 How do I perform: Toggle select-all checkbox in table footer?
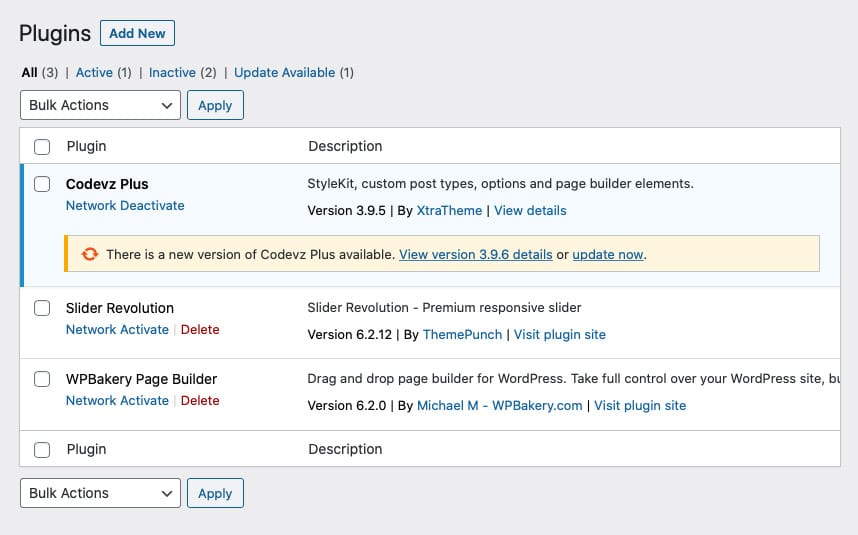point(42,450)
